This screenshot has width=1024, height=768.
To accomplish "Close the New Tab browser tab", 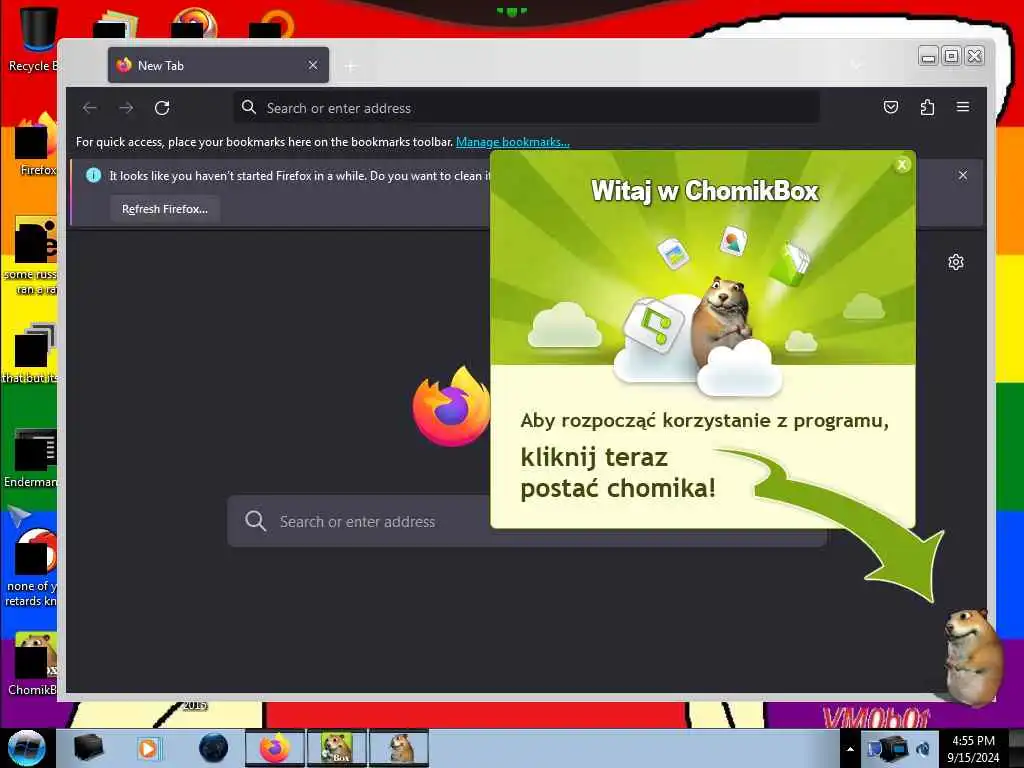I will point(313,65).
